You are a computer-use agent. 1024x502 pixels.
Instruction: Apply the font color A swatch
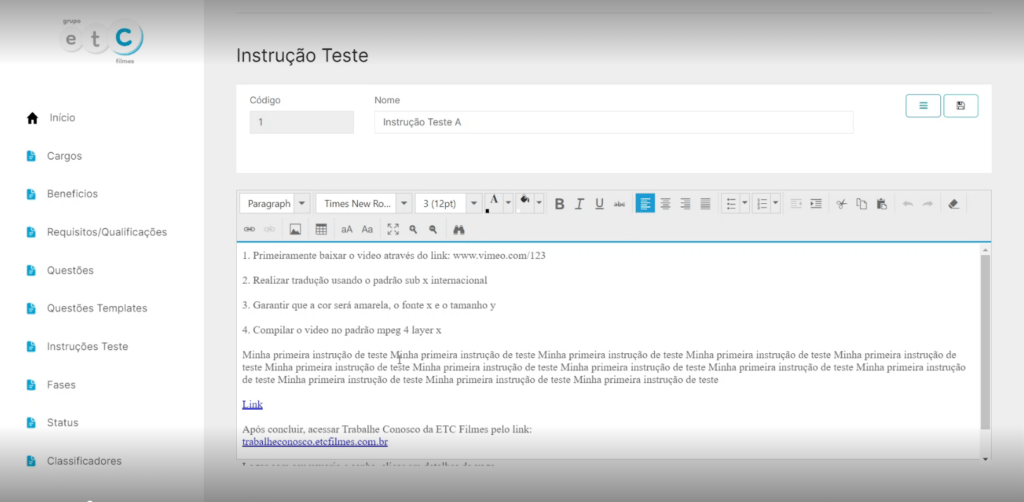click(494, 204)
